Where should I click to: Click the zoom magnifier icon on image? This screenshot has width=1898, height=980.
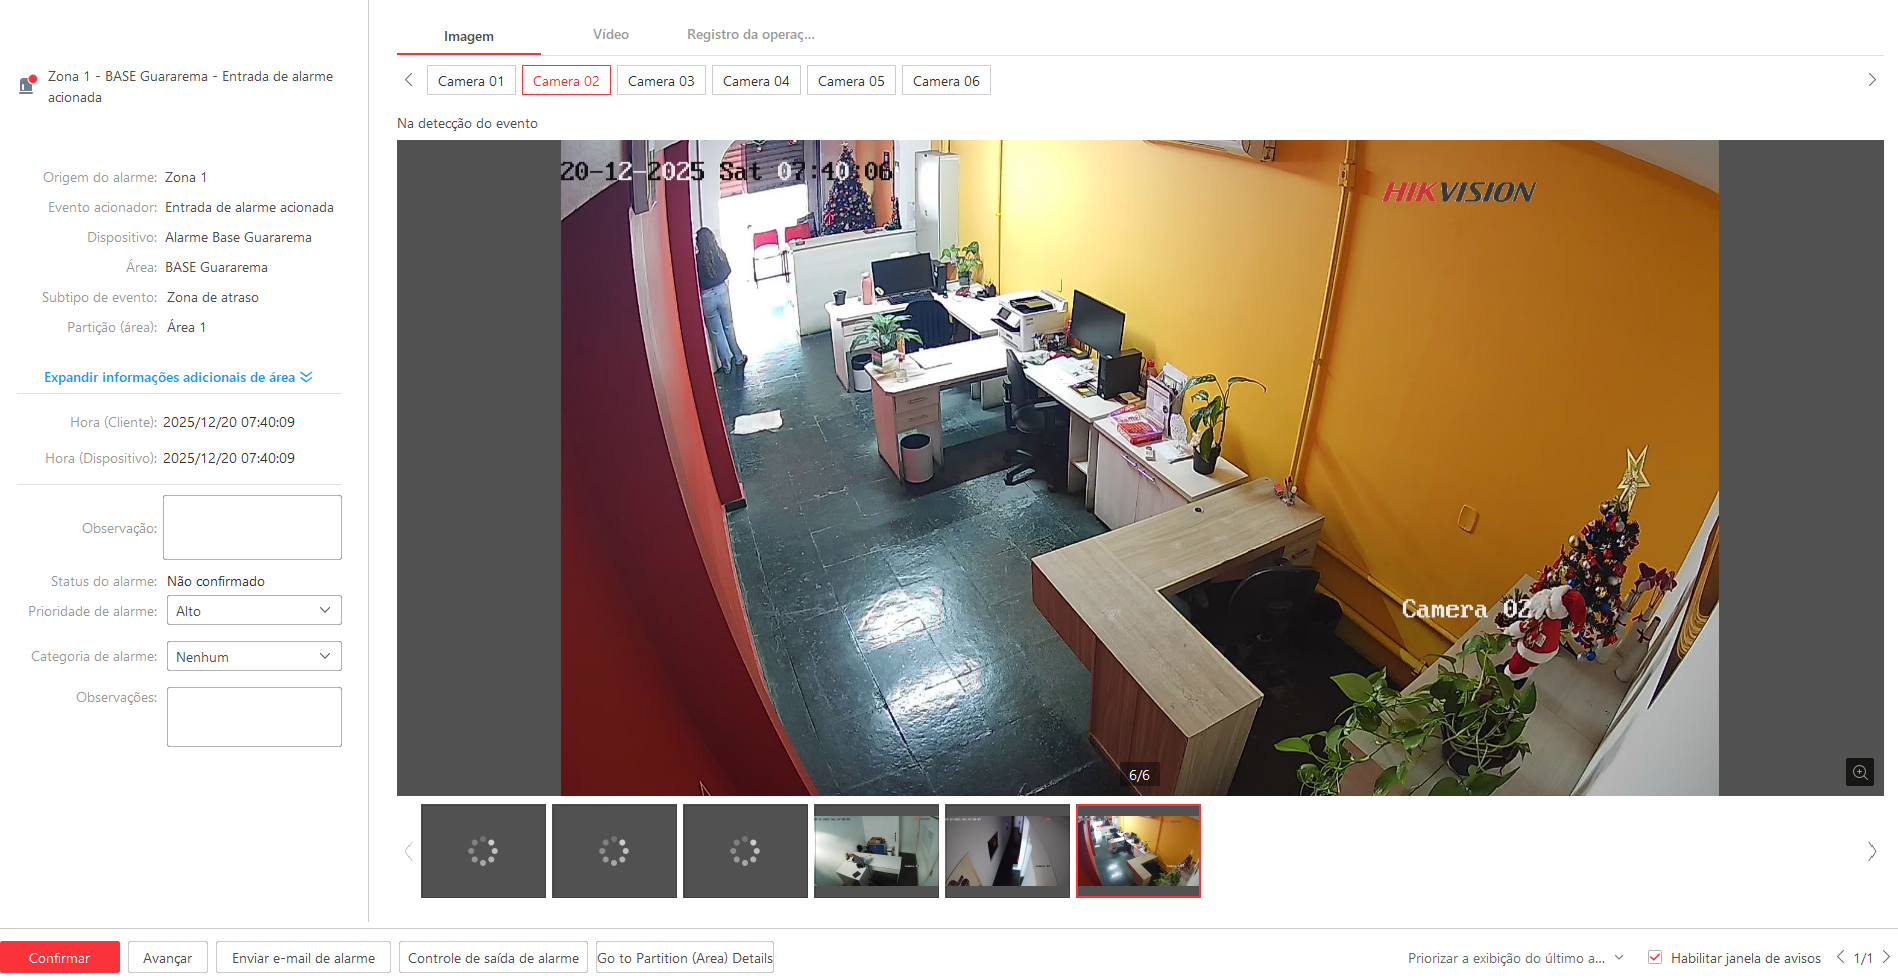(1859, 772)
